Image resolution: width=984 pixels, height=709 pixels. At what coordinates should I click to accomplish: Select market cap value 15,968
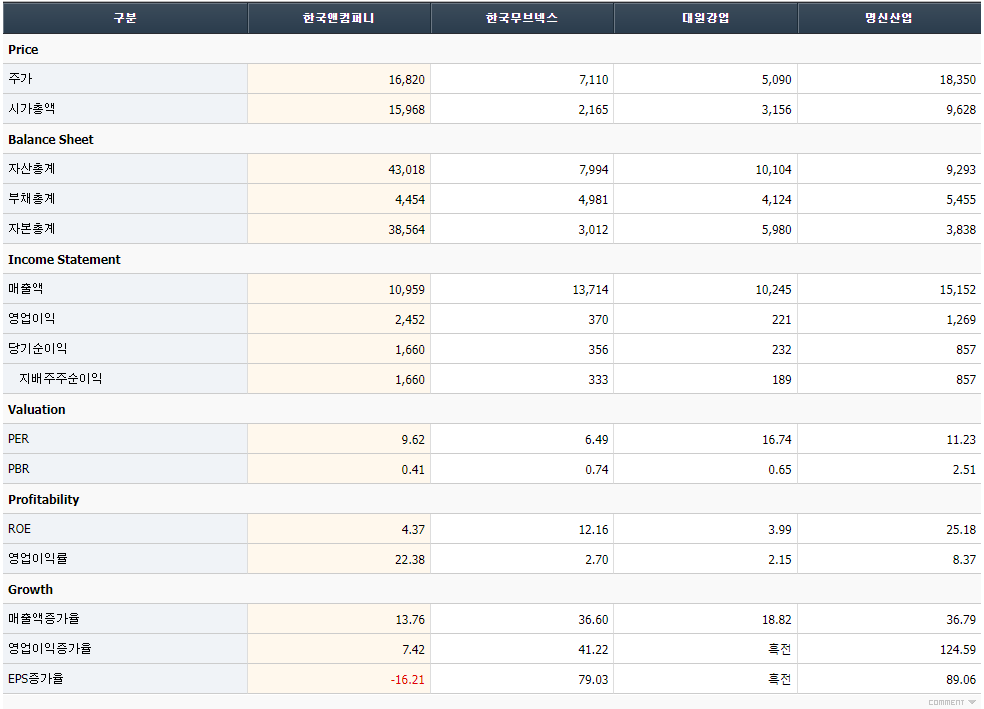[x=407, y=110]
